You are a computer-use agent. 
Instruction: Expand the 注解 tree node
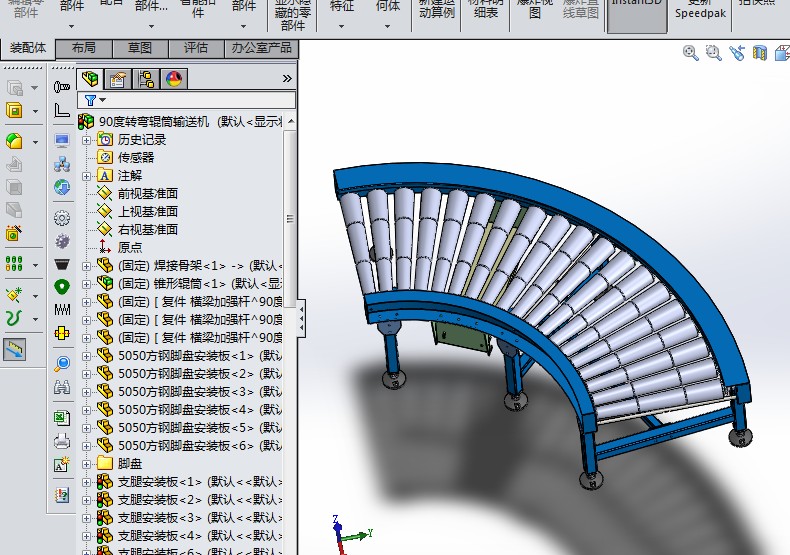coord(86,176)
